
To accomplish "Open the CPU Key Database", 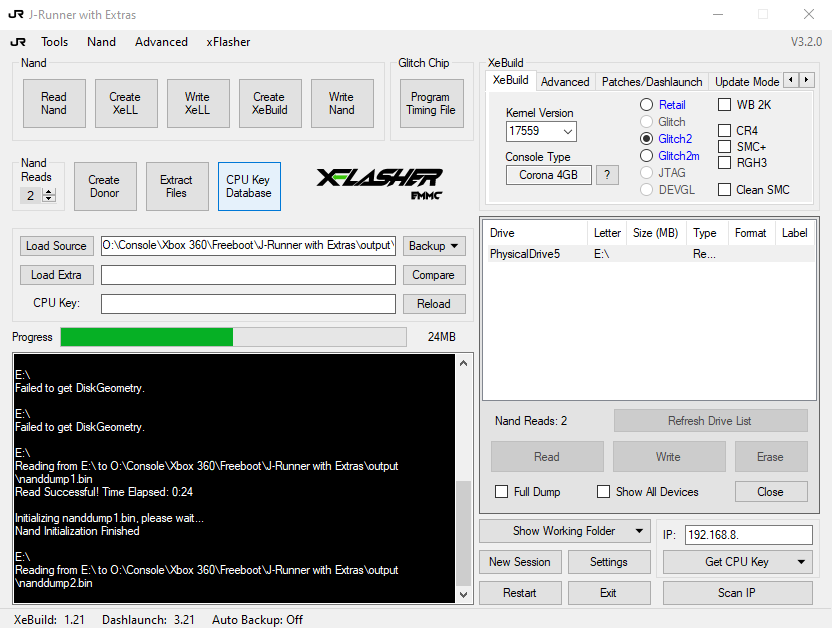I will (x=249, y=186).
